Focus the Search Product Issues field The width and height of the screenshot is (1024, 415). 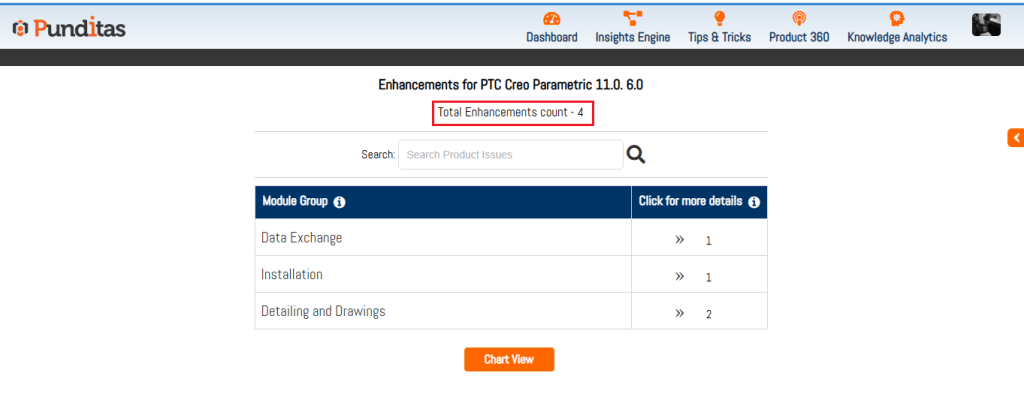click(x=510, y=155)
